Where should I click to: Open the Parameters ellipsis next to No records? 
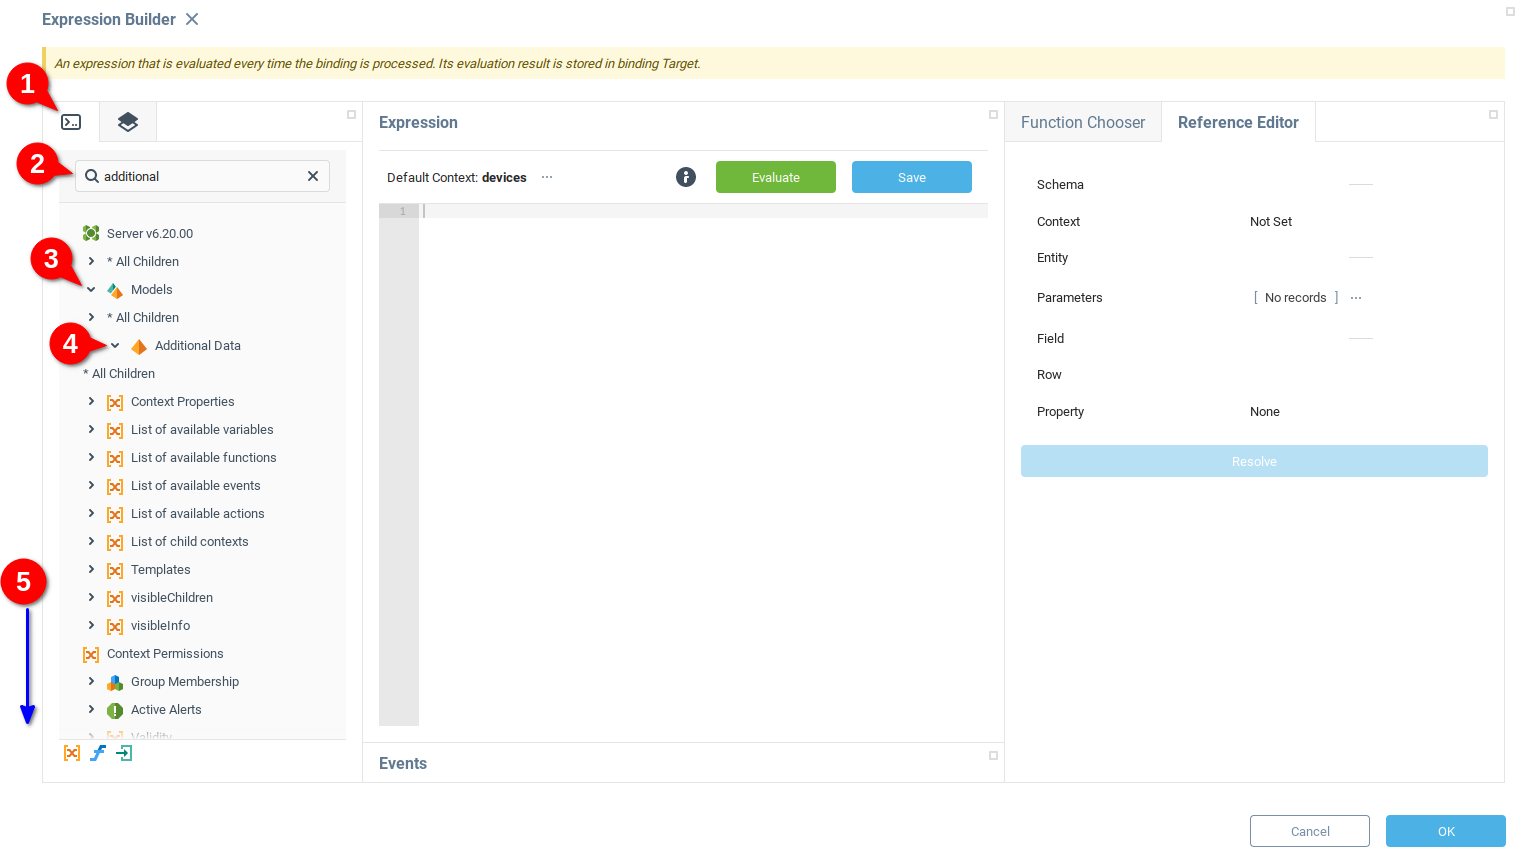pyautogui.click(x=1356, y=298)
